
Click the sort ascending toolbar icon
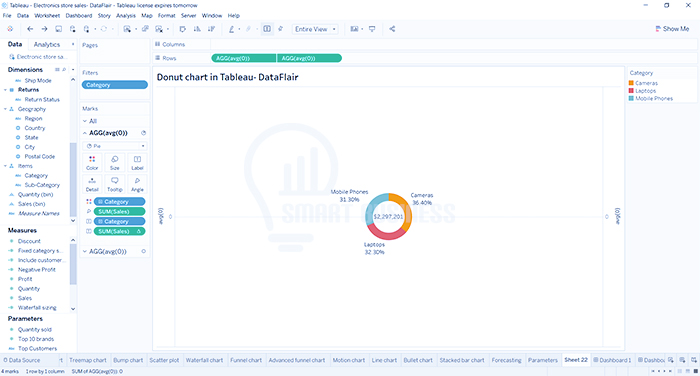click(197, 29)
